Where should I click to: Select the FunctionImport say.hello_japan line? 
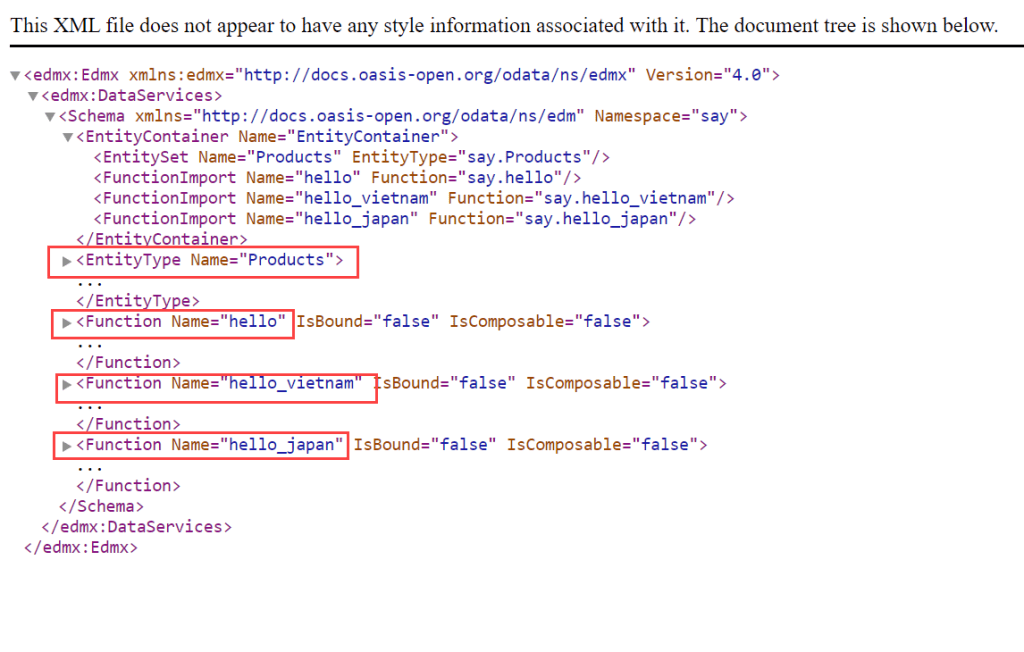coord(394,219)
